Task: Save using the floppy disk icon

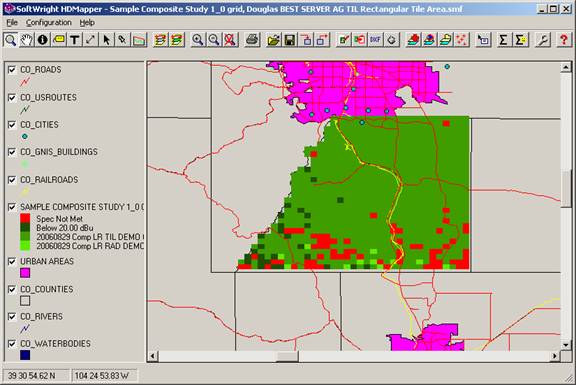Action: click(x=290, y=40)
